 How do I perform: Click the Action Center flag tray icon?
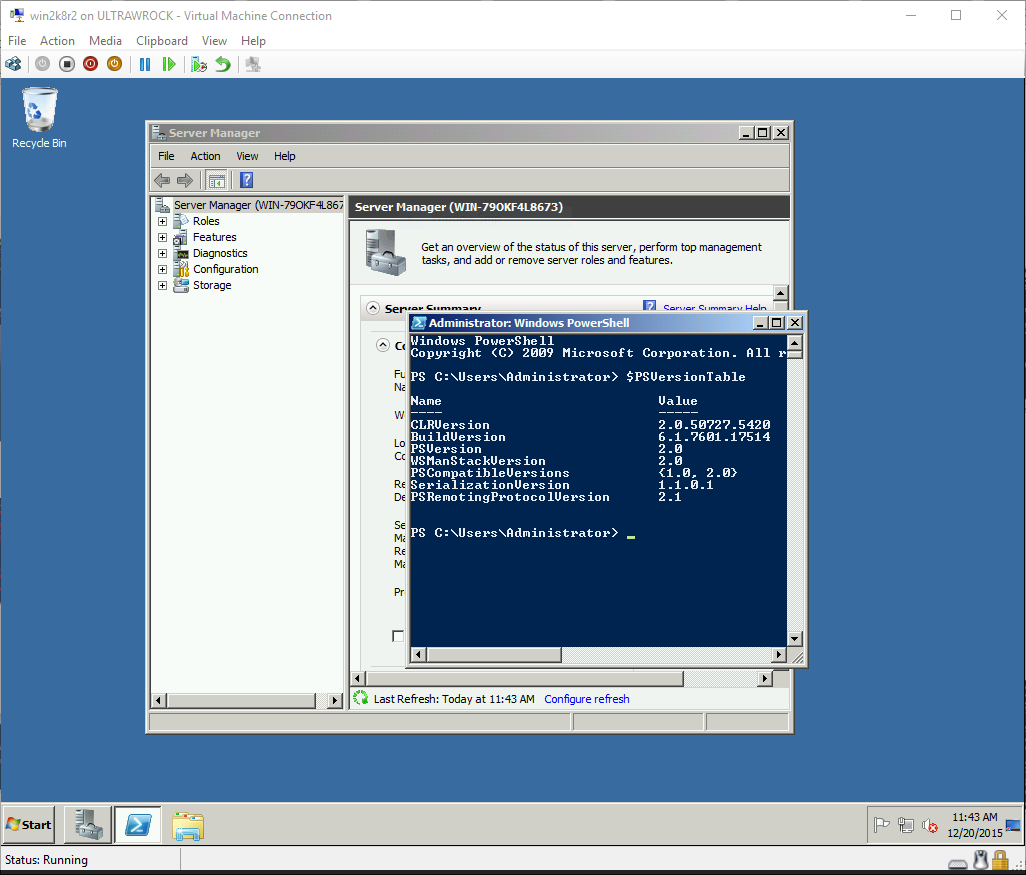click(881, 825)
